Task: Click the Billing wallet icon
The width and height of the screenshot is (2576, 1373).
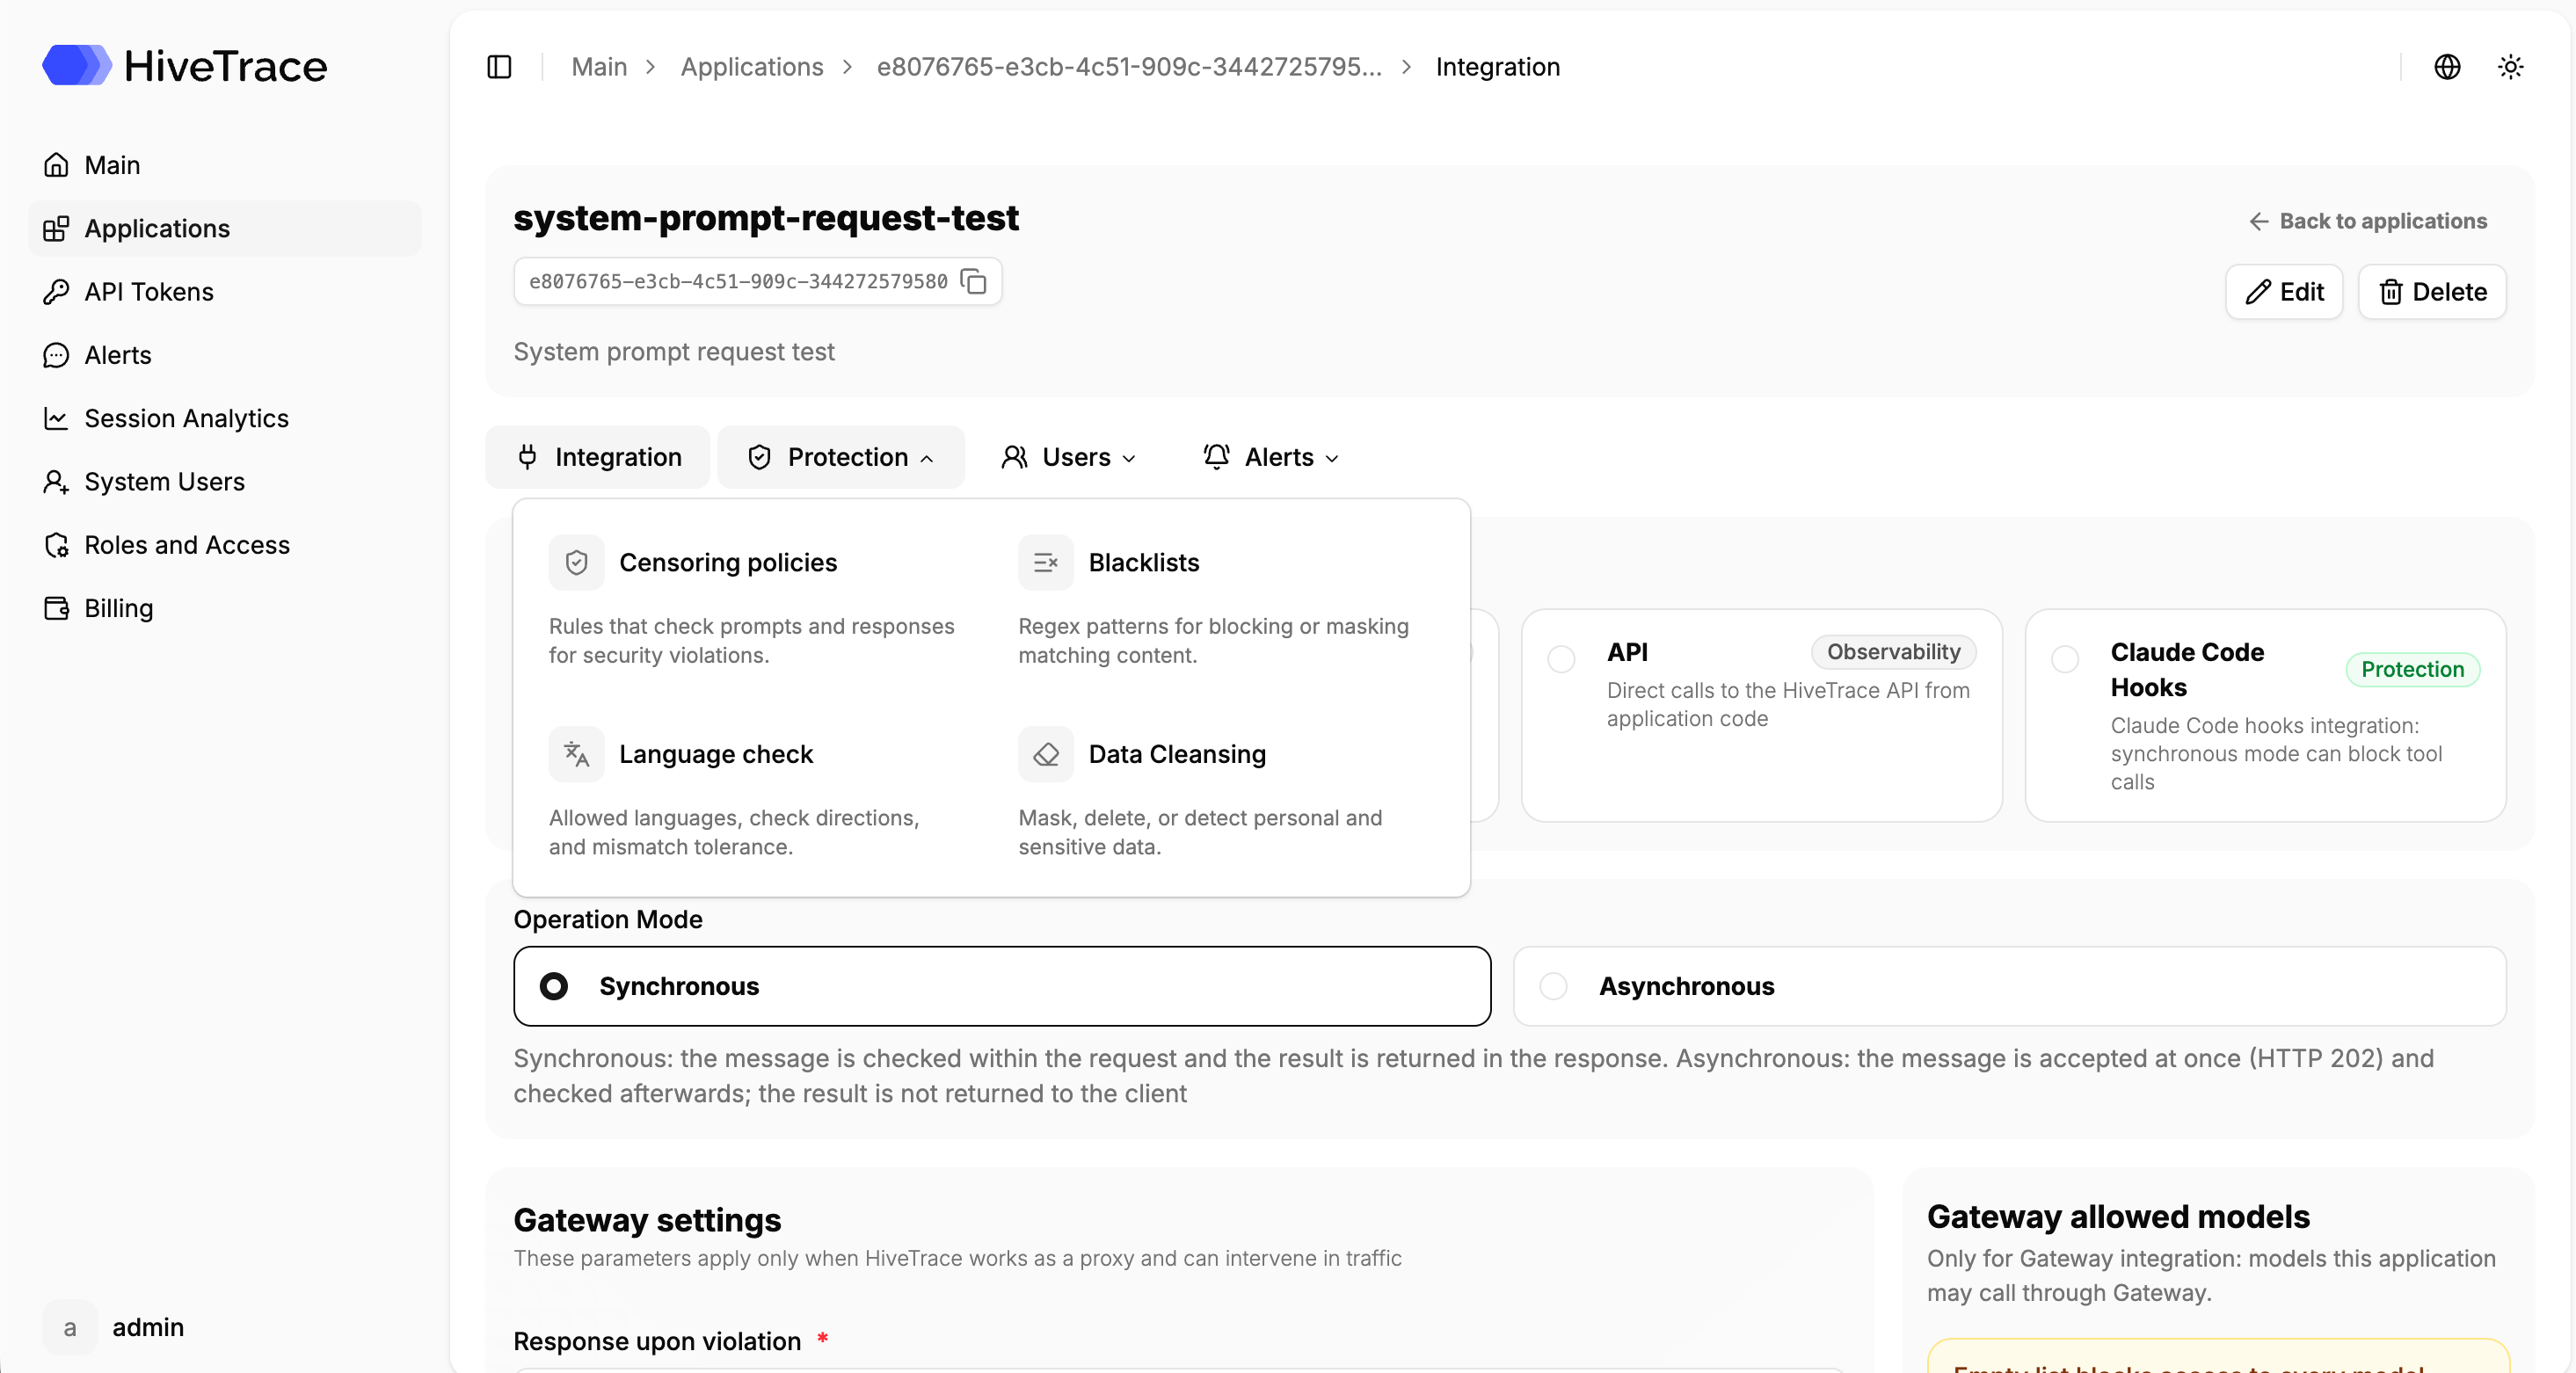Action: (x=56, y=608)
